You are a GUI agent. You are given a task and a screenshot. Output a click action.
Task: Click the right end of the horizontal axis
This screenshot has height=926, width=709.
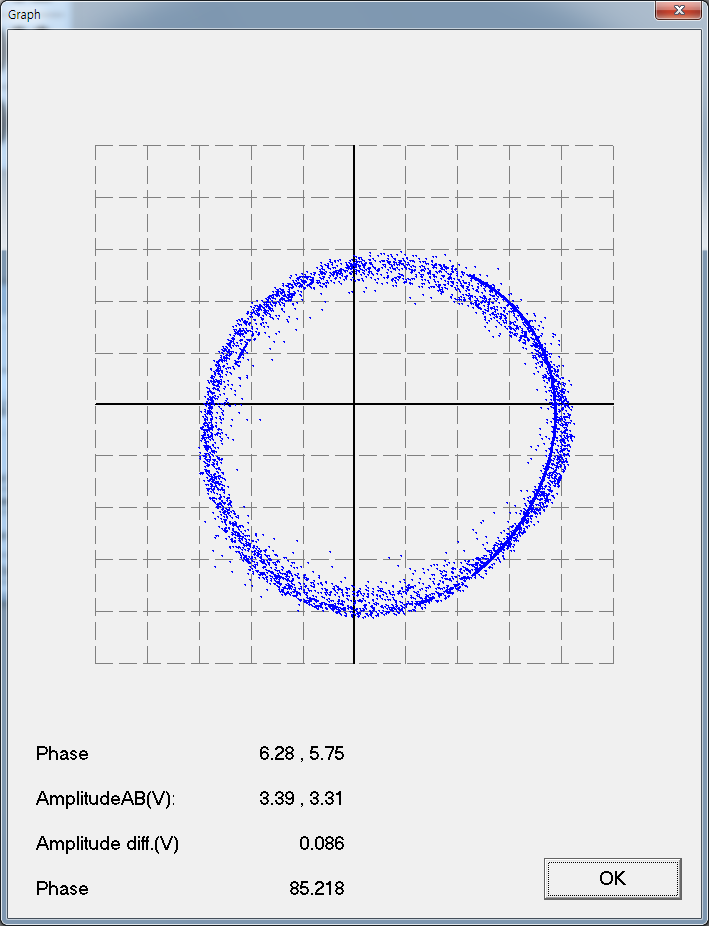click(611, 404)
